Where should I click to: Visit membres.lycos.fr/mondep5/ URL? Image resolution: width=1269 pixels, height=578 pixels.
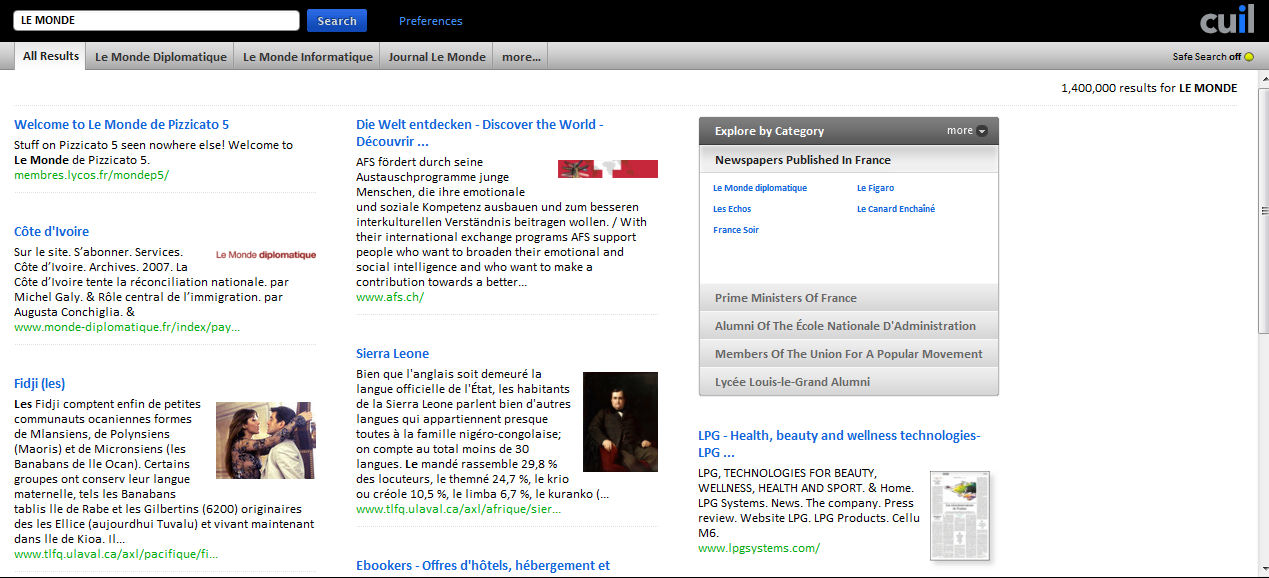click(92, 175)
